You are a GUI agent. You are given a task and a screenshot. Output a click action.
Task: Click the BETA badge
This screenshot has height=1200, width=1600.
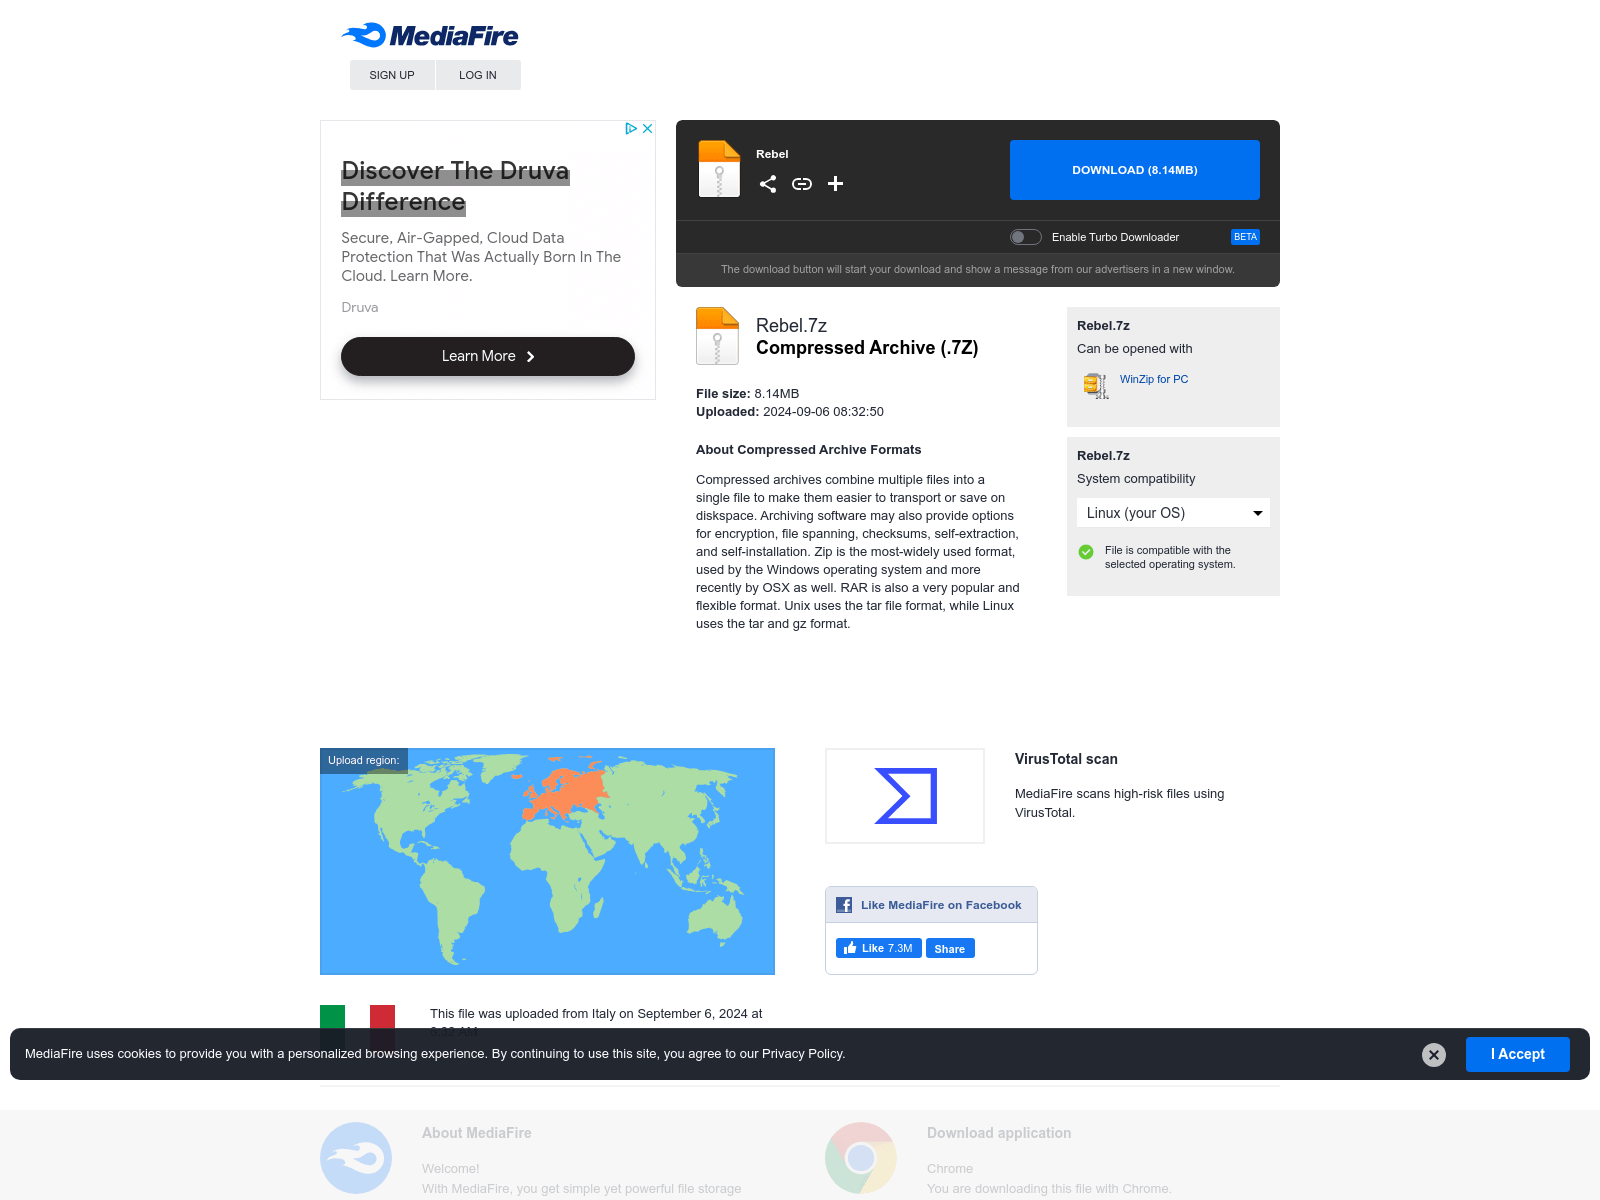tap(1245, 237)
